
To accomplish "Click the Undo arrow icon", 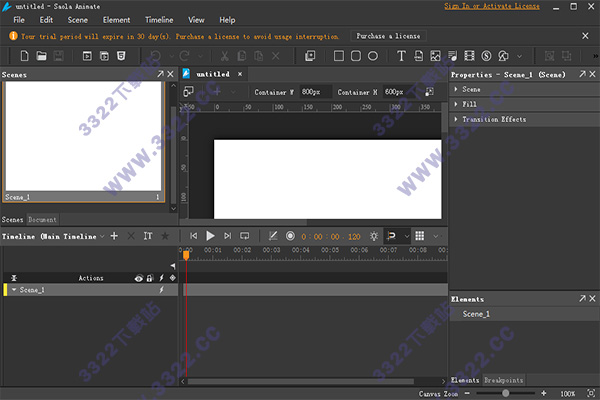I will [x=155, y=56].
